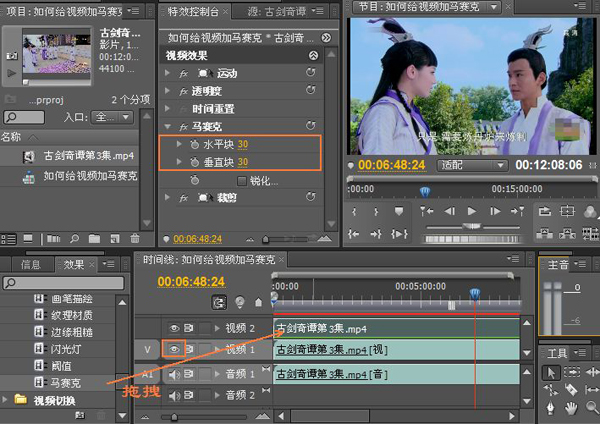Select the Selection arrow tool
The width and height of the screenshot is (600, 424).
point(551,372)
